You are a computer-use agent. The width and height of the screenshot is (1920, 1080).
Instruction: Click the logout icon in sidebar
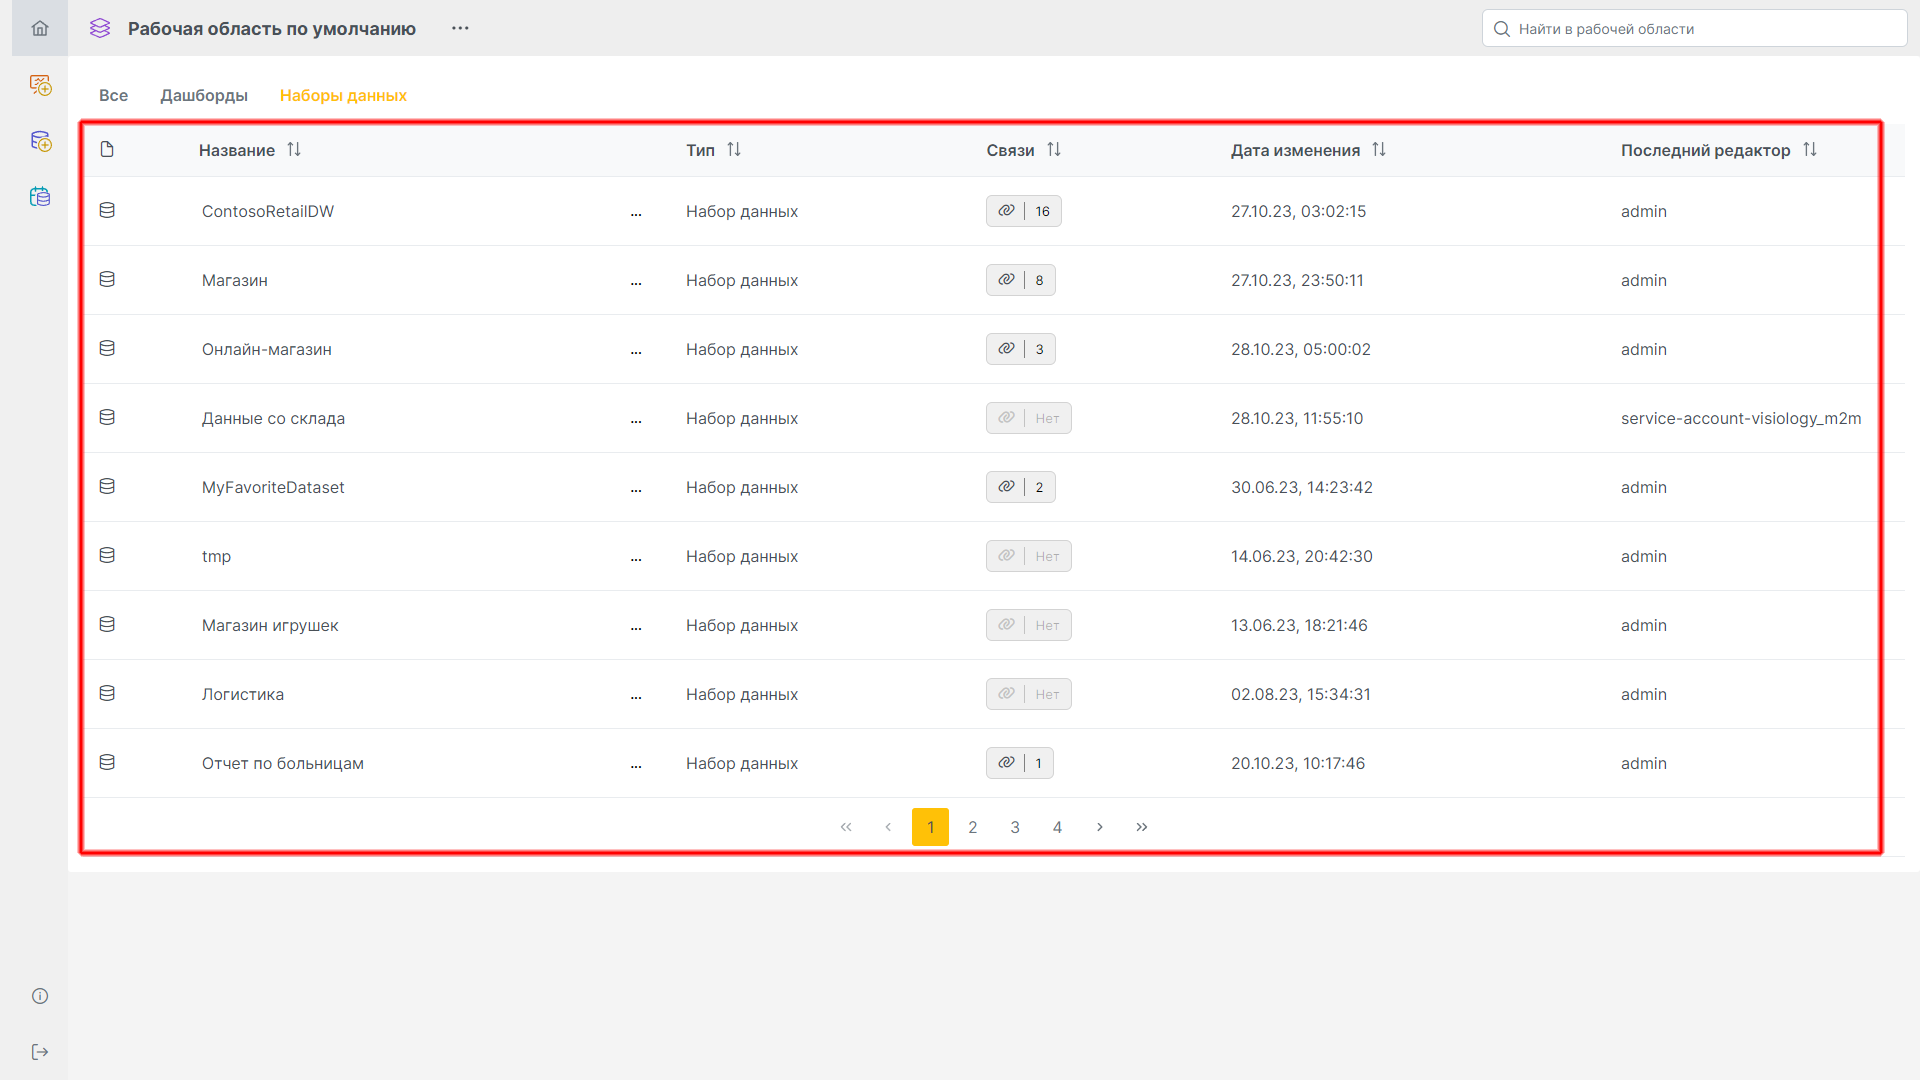[40, 1052]
